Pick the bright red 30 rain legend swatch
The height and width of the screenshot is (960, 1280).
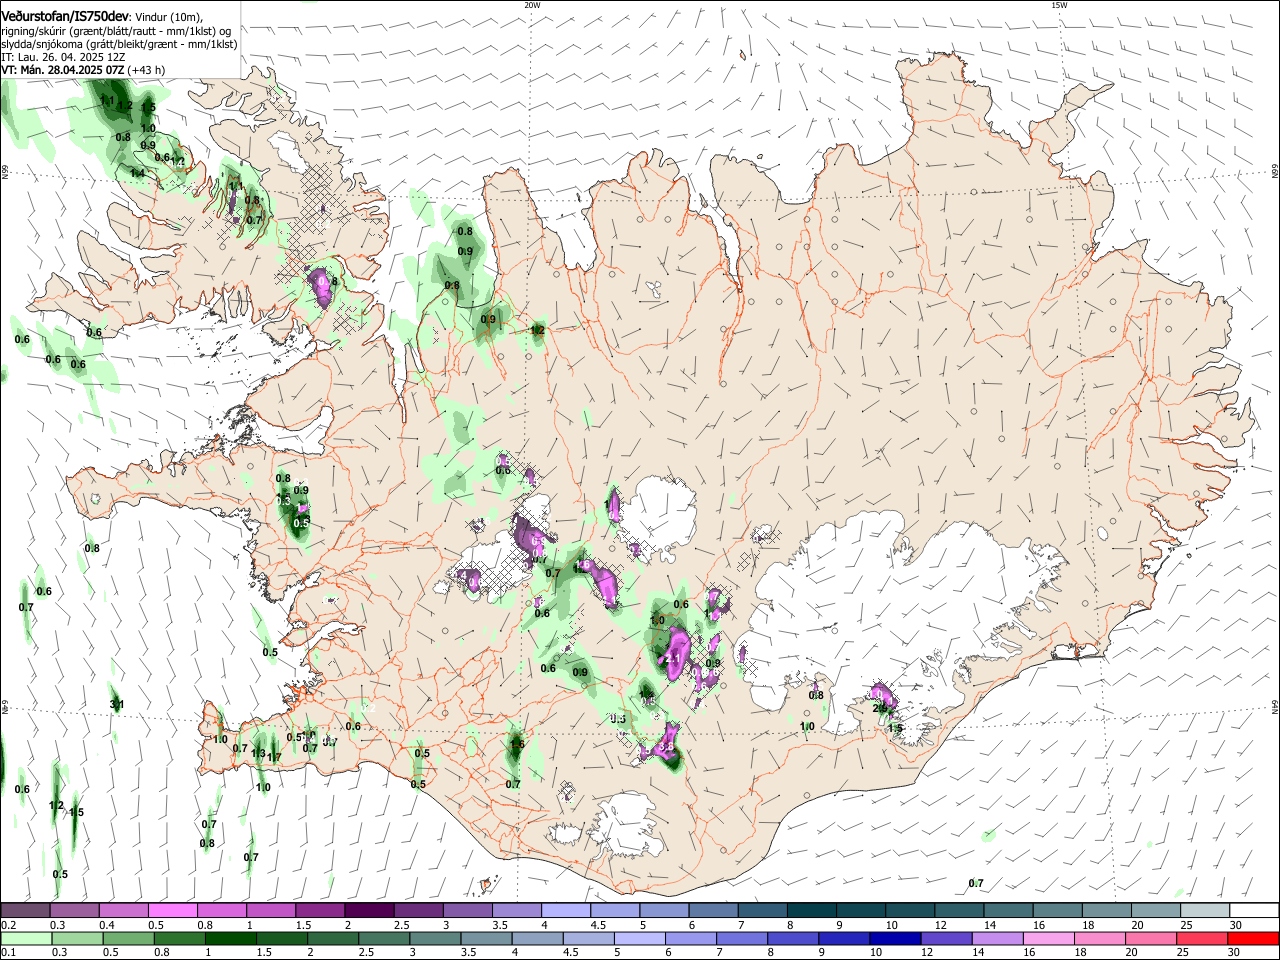(1254, 938)
